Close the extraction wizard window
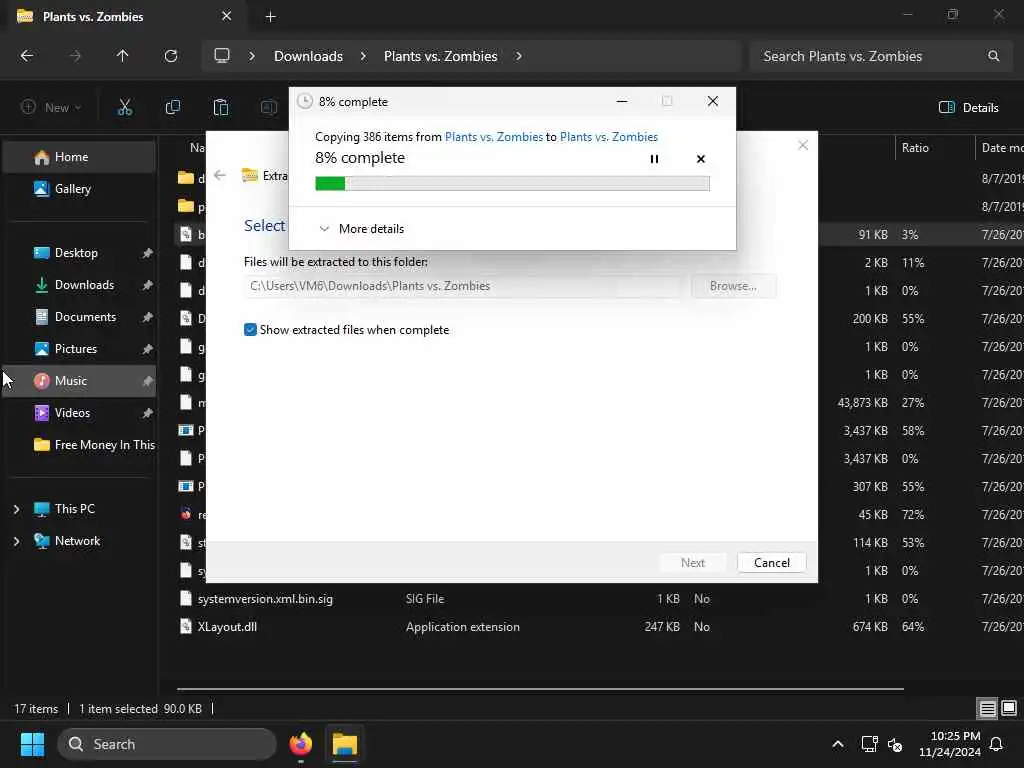1024x768 pixels. (x=803, y=145)
